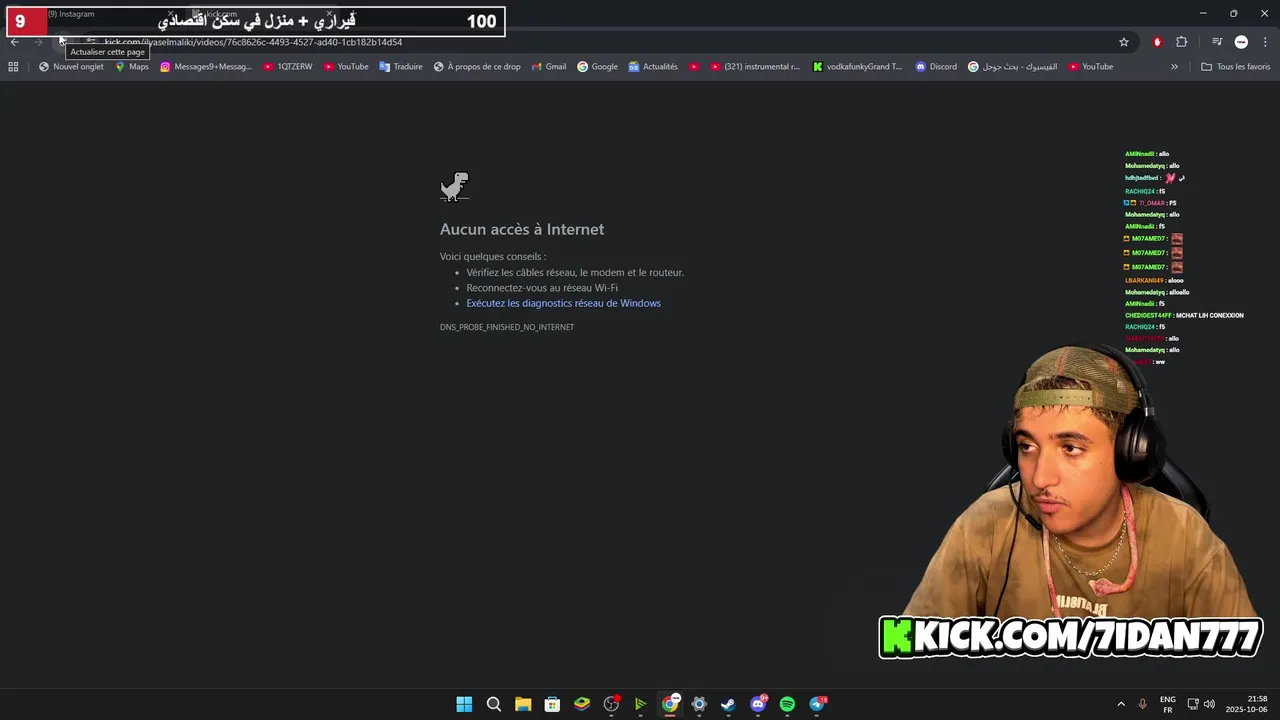The width and height of the screenshot is (1280, 720).
Task: Reload the page with the refresh button
Action: click(x=63, y=42)
